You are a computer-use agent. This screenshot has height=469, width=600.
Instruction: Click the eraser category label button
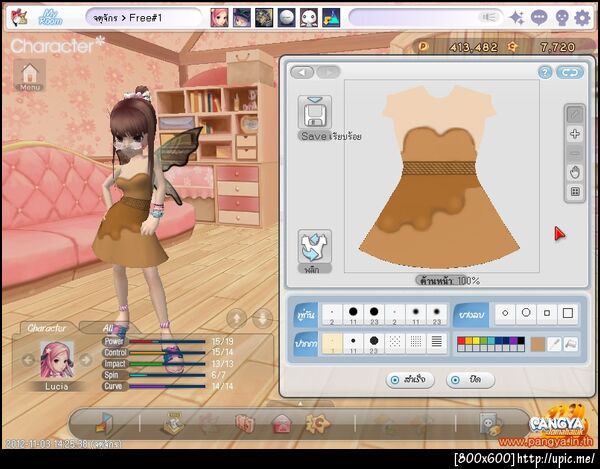471,315
